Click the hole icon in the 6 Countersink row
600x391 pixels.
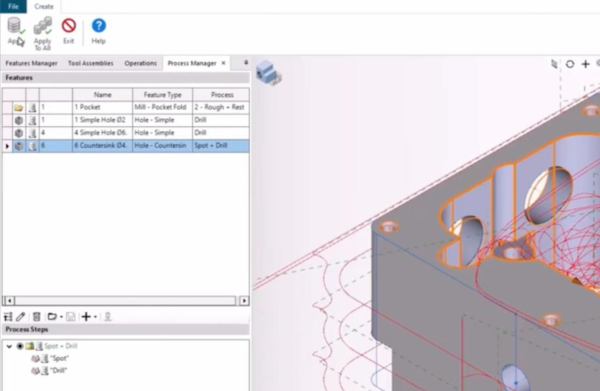19,146
